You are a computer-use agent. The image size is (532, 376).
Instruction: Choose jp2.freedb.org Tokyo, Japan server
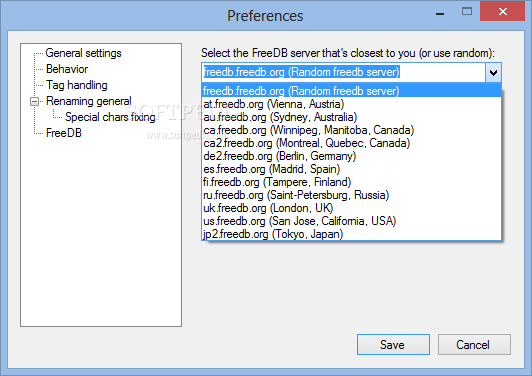[x=352, y=234]
